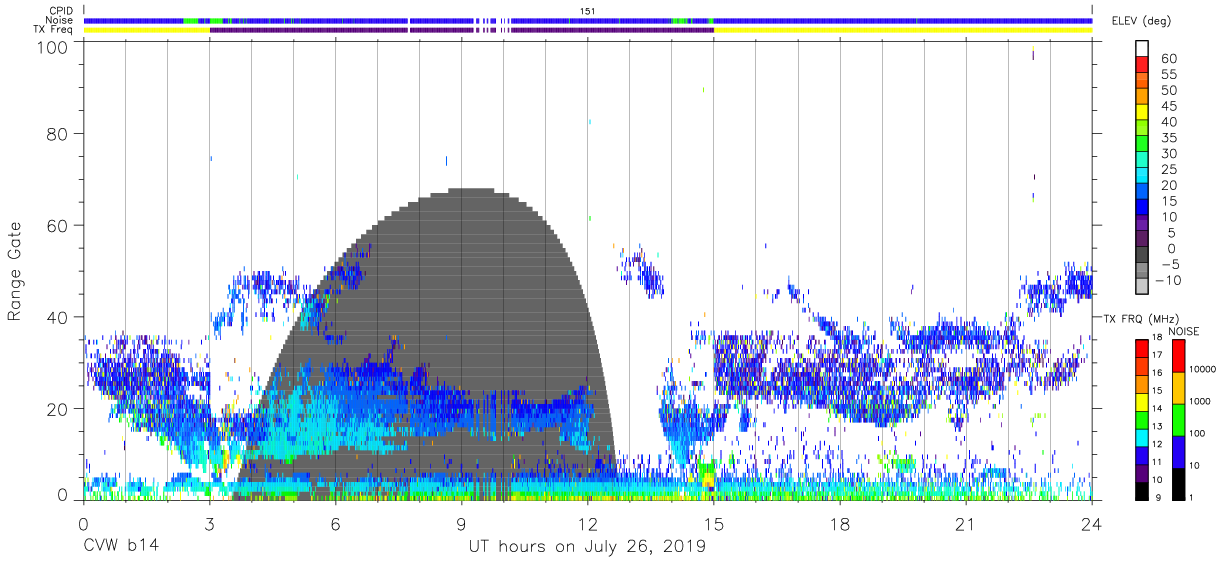
Task: Click the '45' label on ELEV scale
Action: 1168,105
